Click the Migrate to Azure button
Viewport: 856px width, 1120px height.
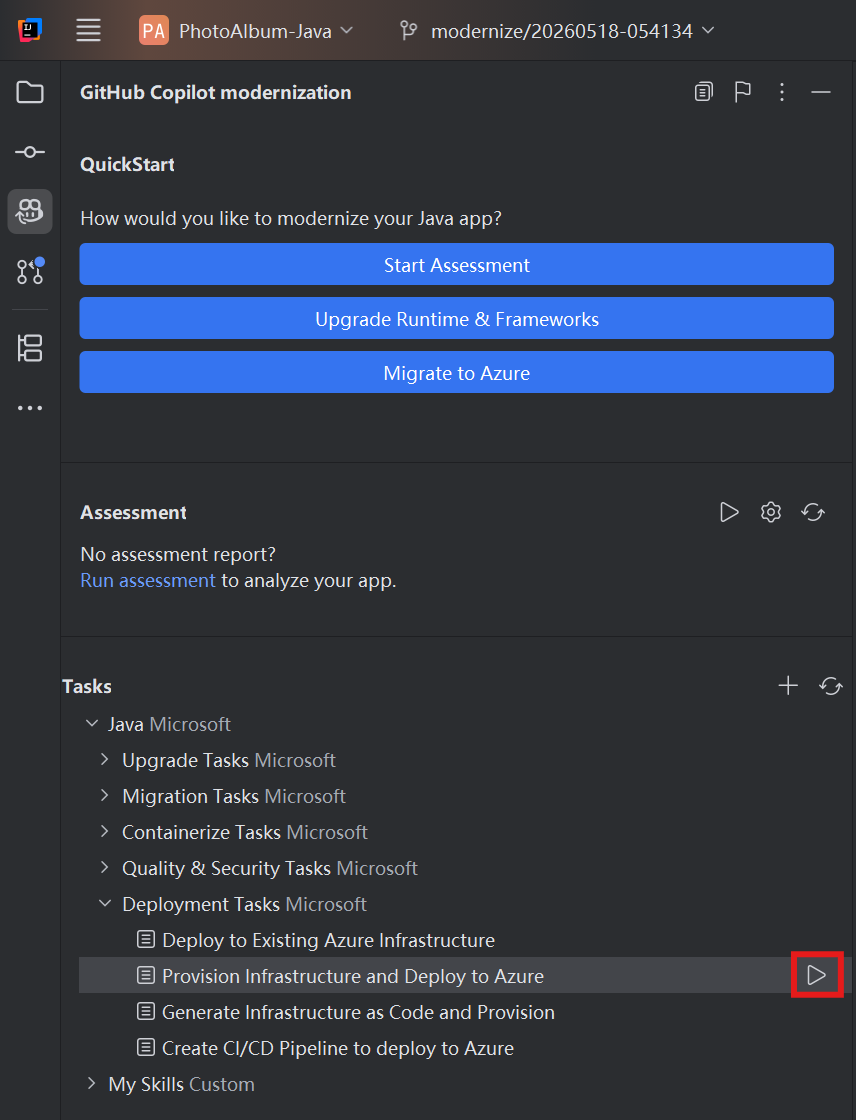pos(457,372)
